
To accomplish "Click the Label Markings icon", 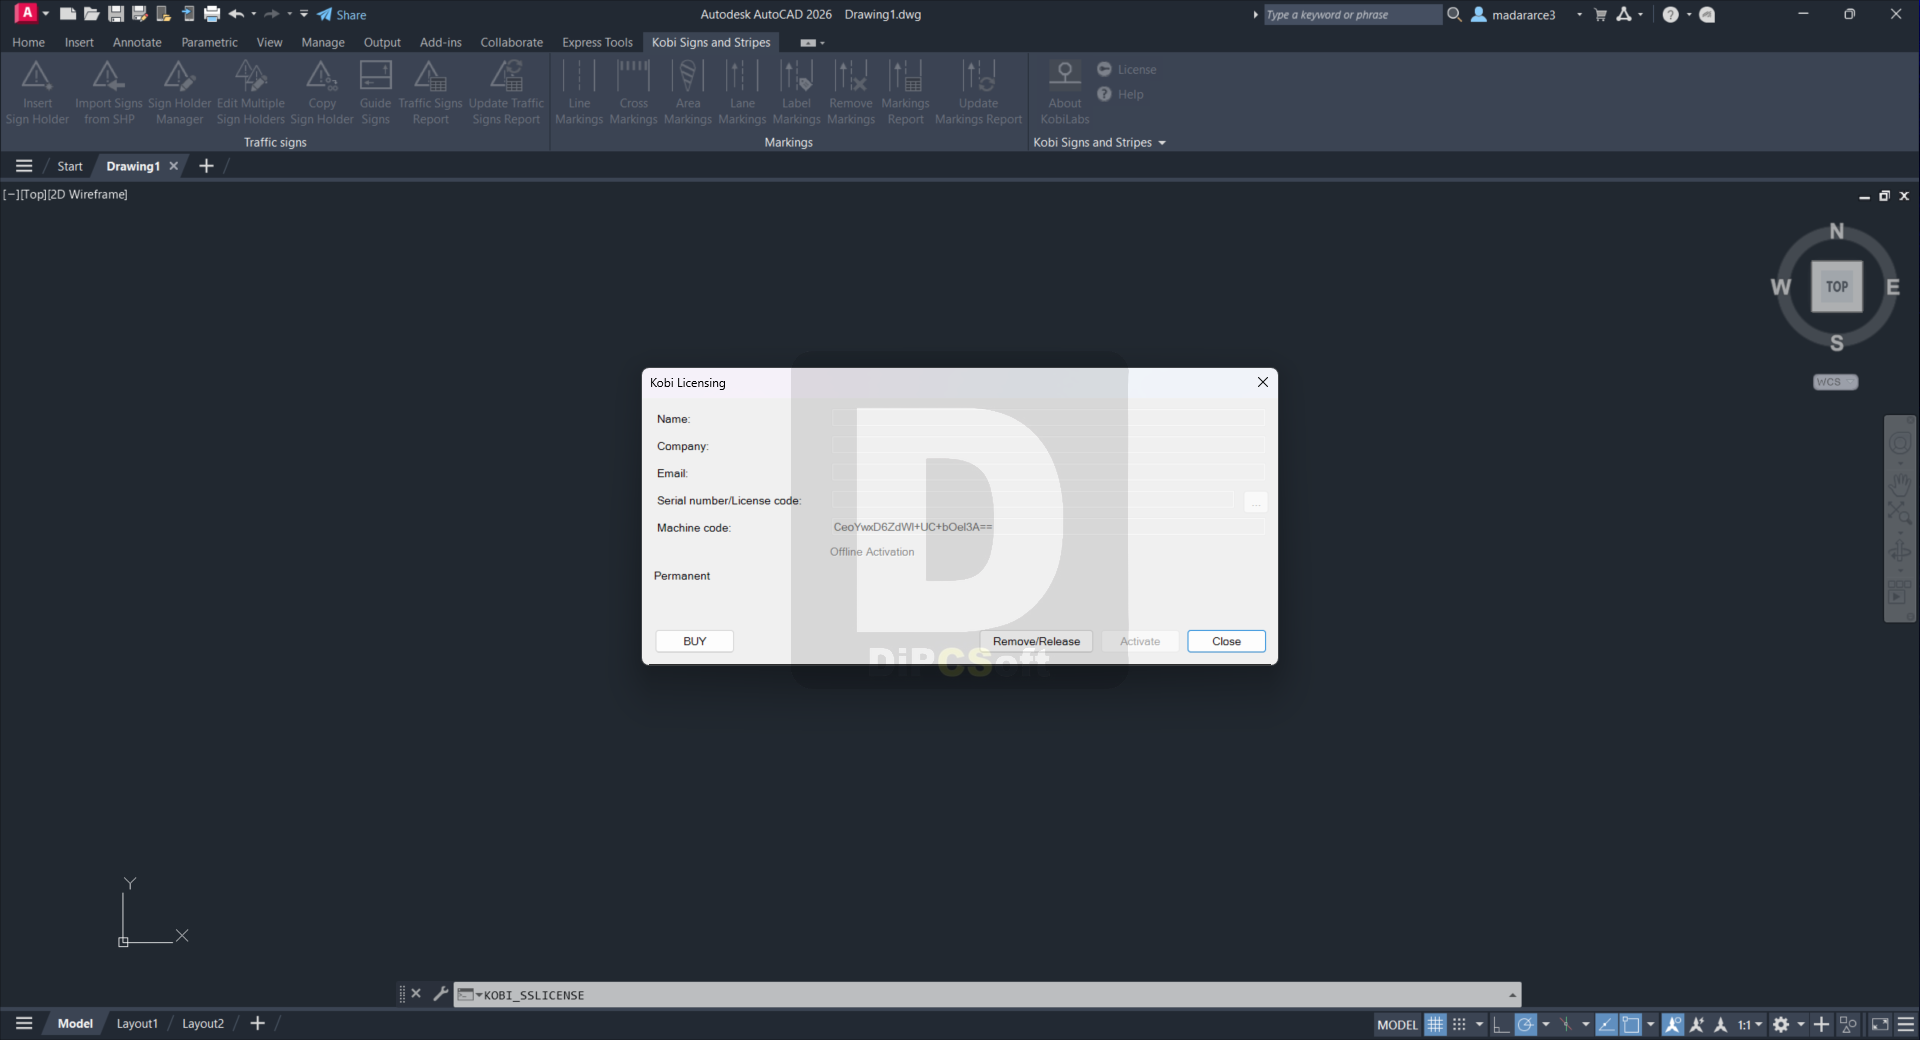I will point(796,75).
